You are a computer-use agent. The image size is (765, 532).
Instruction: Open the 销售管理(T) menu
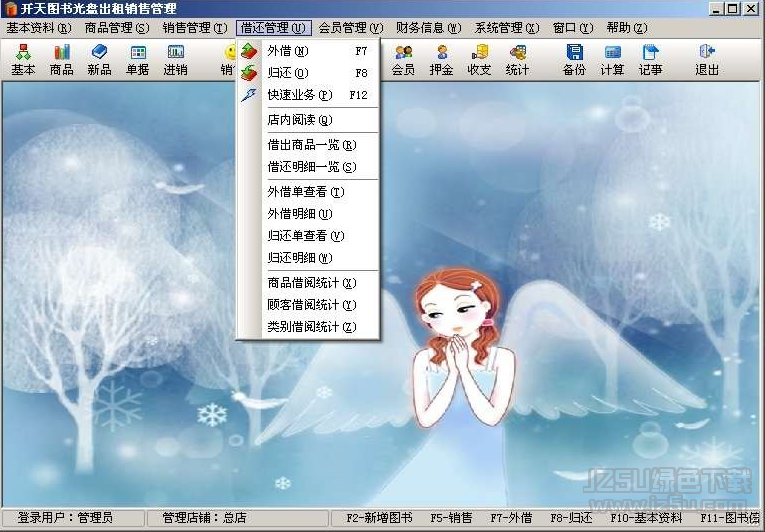tap(195, 28)
